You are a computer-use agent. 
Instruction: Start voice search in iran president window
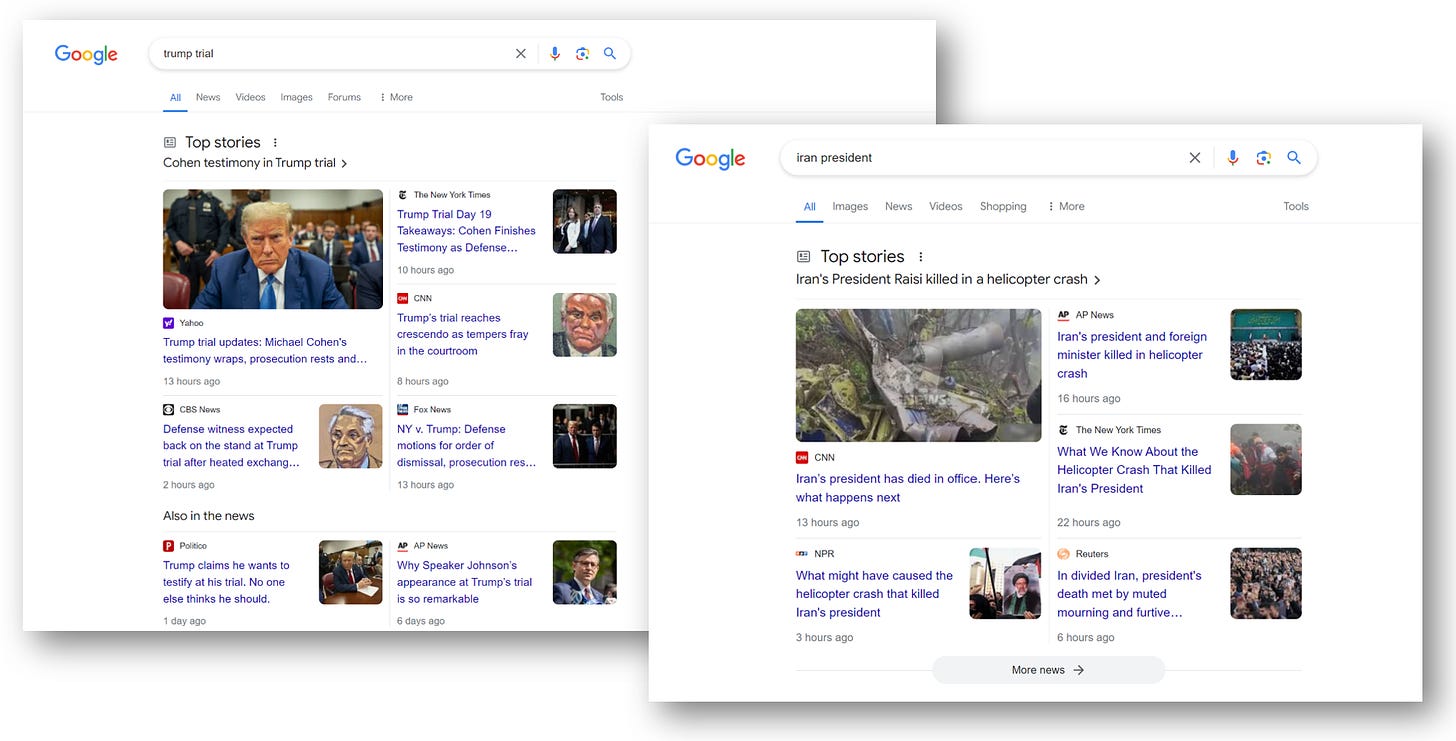point(1233,158)
